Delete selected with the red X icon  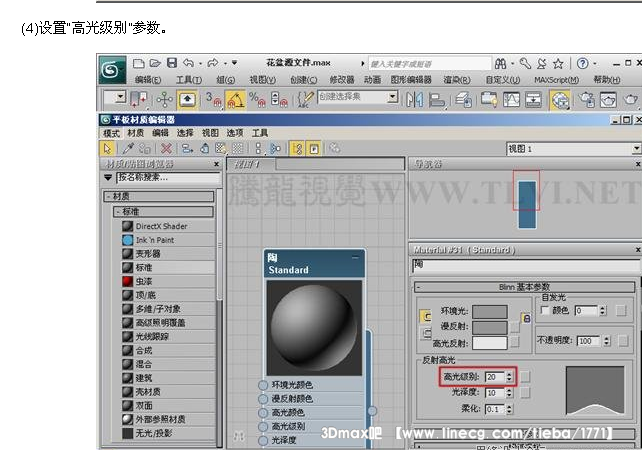(166, 148)
